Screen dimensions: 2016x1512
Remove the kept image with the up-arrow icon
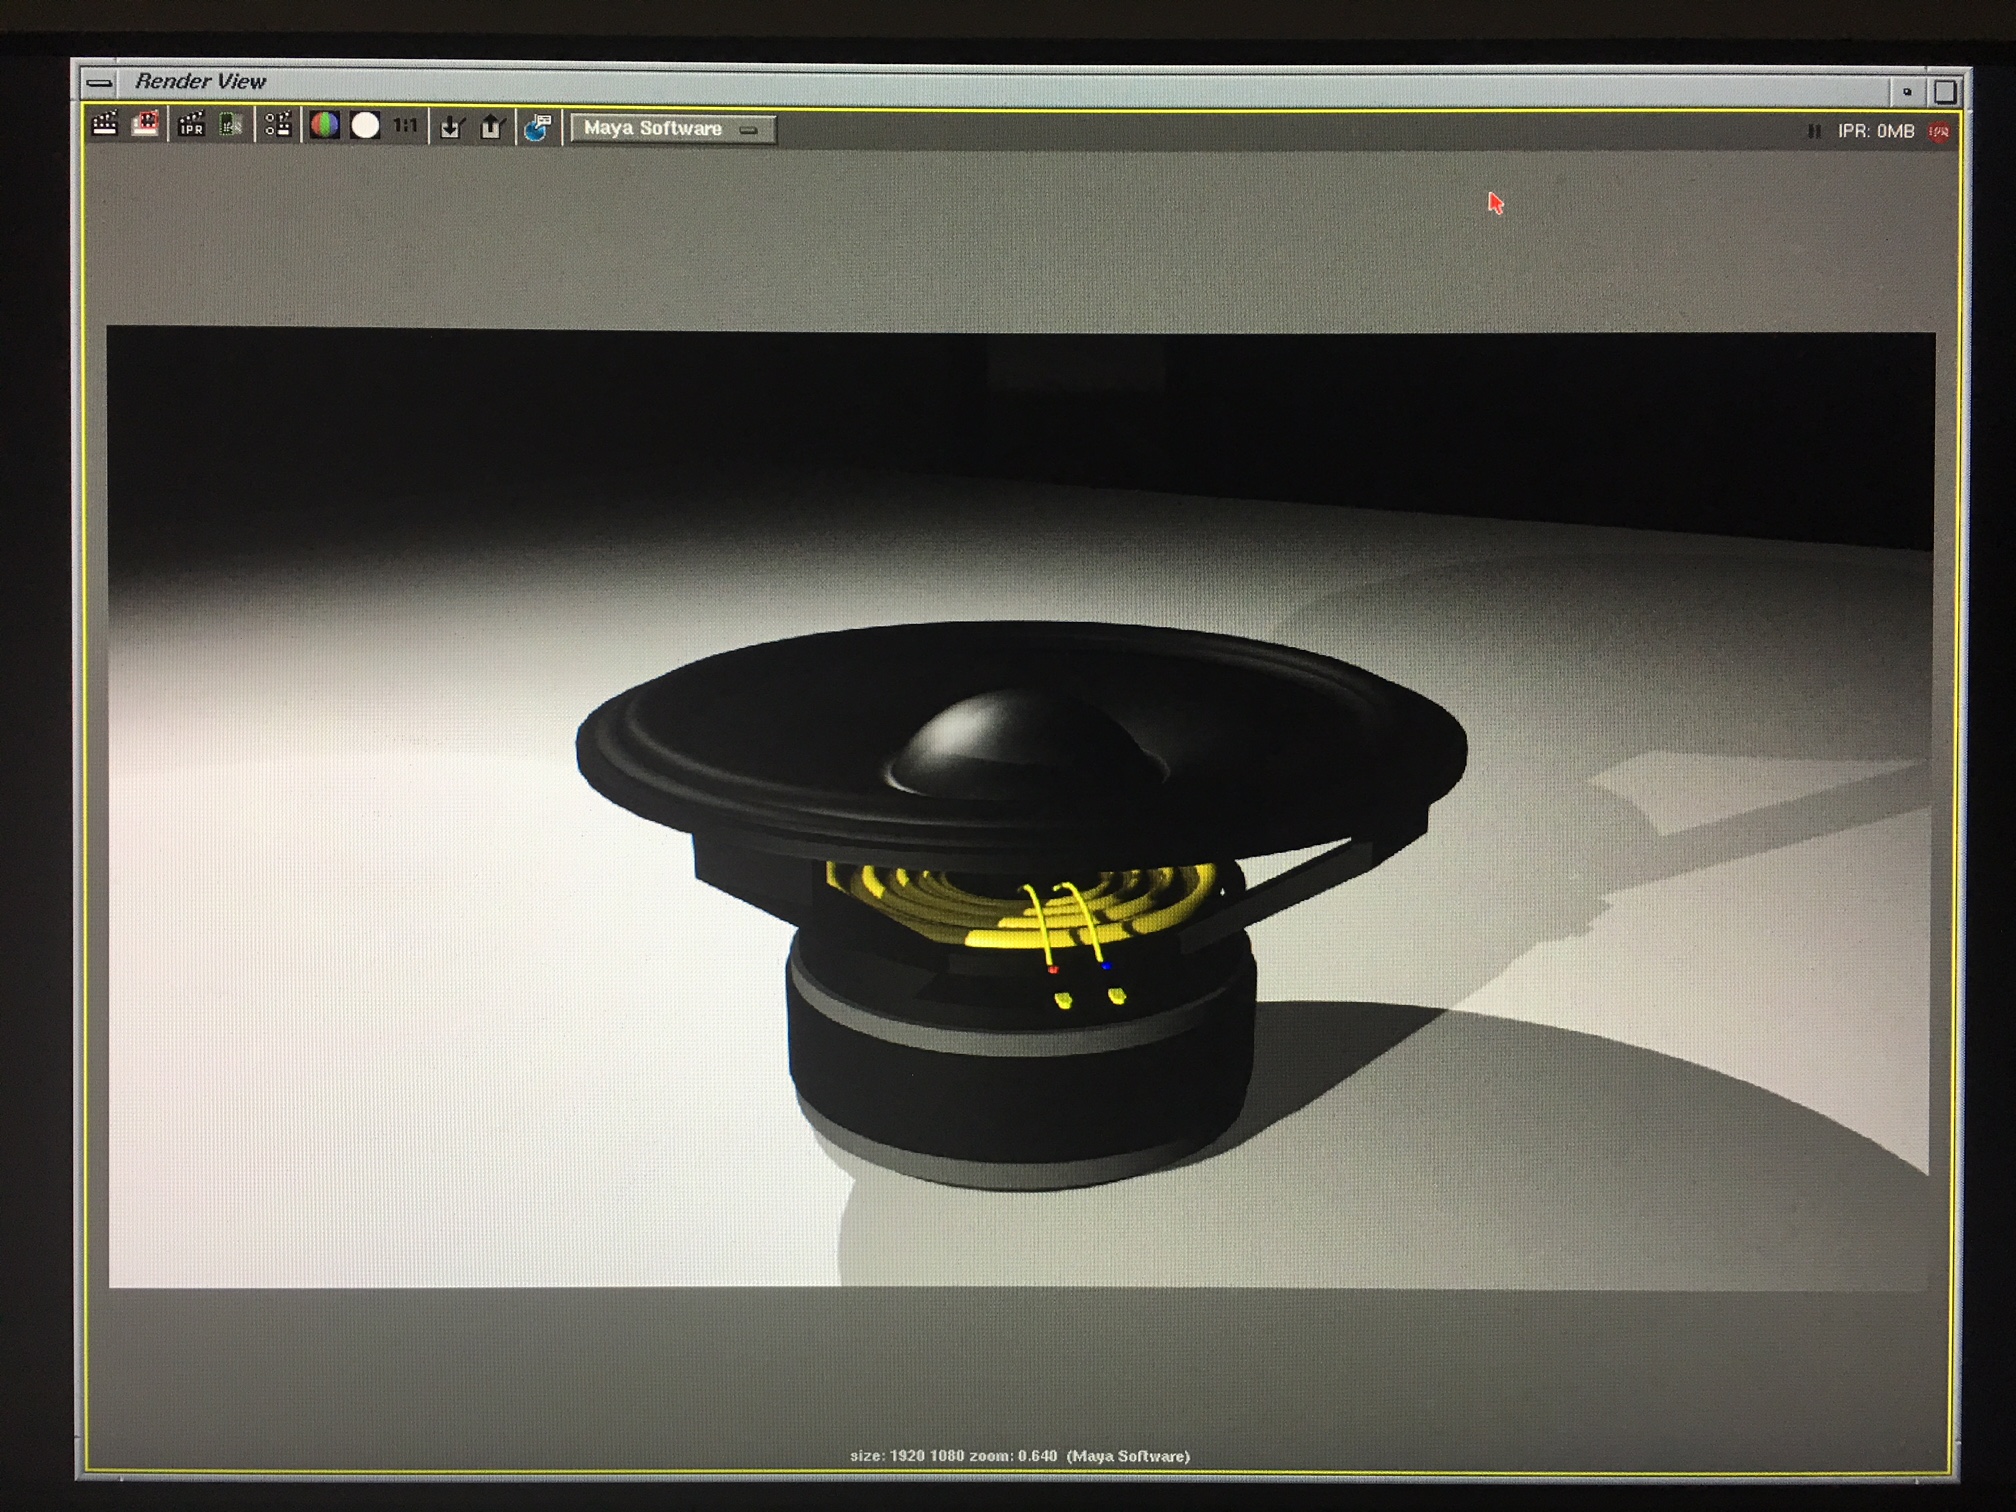[x=491, y=127]
